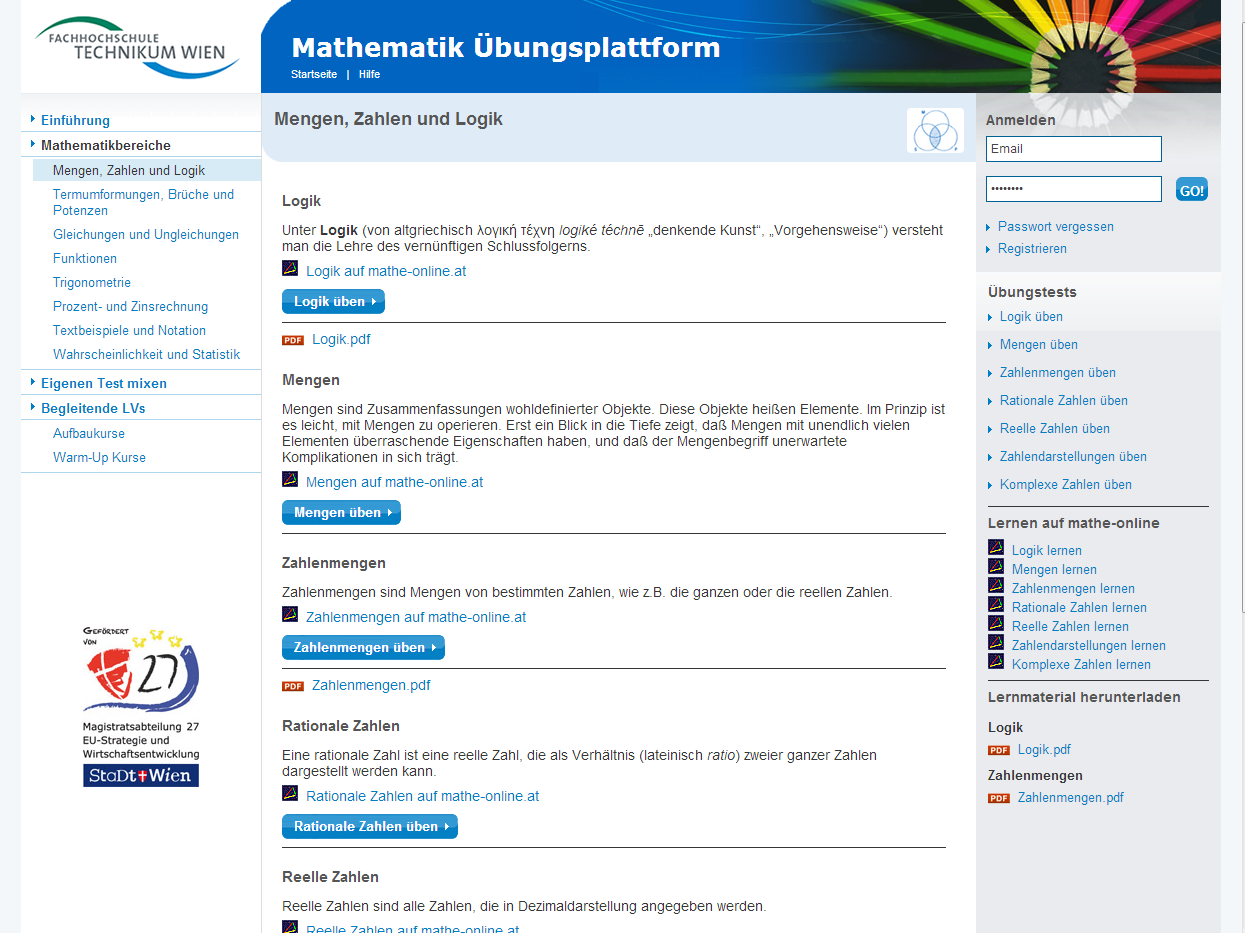1245x933 pixels.
Task: Click mathe-online icon beside 'Mengen auf mathe-online.at'
Action: pos(290,479)
